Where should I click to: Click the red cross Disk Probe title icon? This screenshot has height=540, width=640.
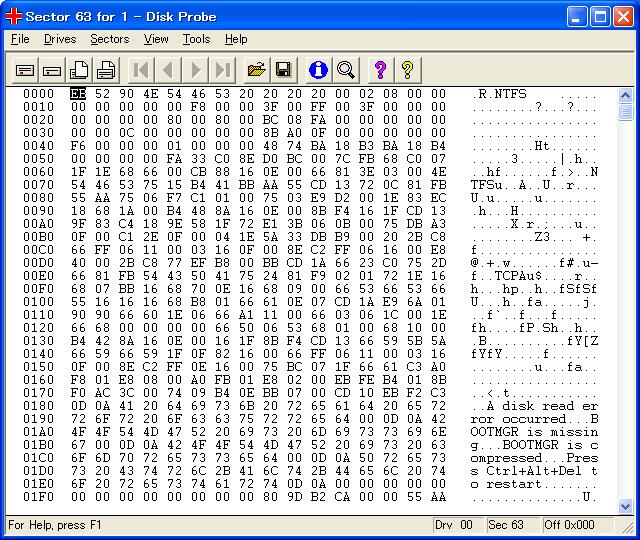[13, 16]
